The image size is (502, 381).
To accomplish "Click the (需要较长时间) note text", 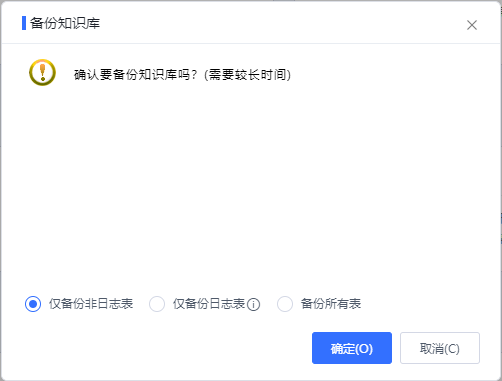I will 247,74.
